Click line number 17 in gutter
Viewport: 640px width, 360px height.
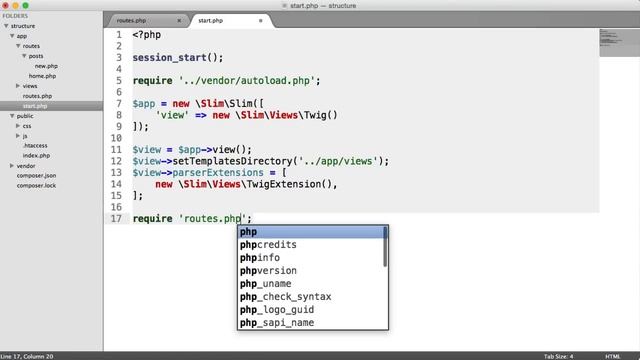(116, 219)
